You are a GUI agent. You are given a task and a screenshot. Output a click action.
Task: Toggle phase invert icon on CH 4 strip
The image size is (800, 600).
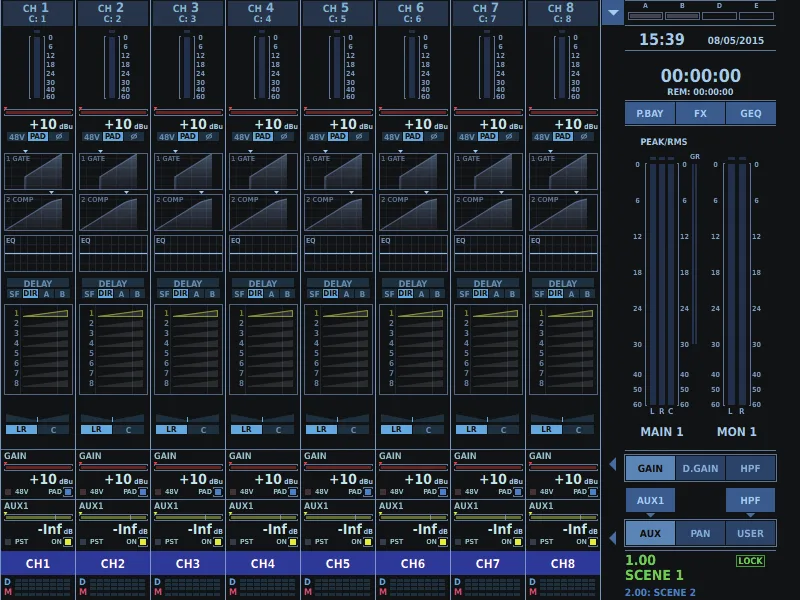point(284,137)
